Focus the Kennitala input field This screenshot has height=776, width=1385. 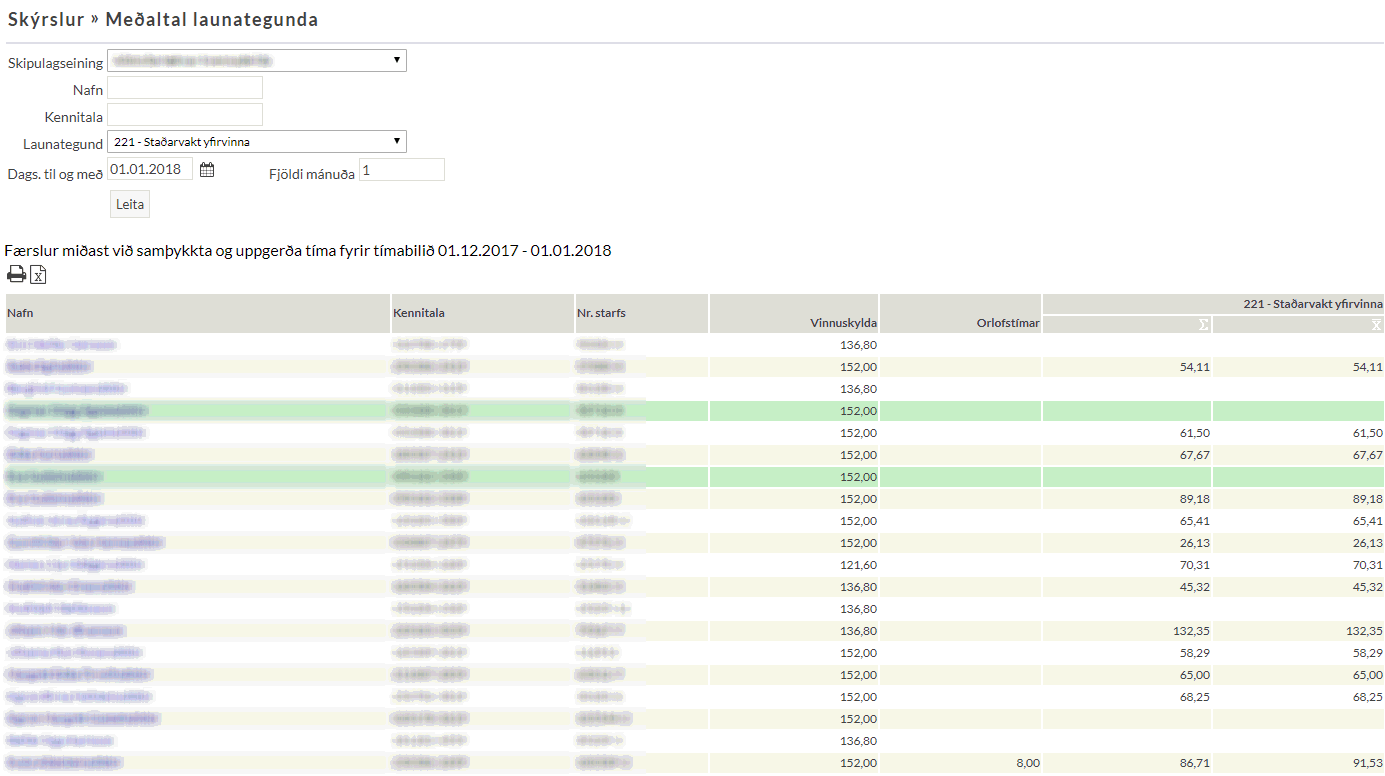pos(185,115)
